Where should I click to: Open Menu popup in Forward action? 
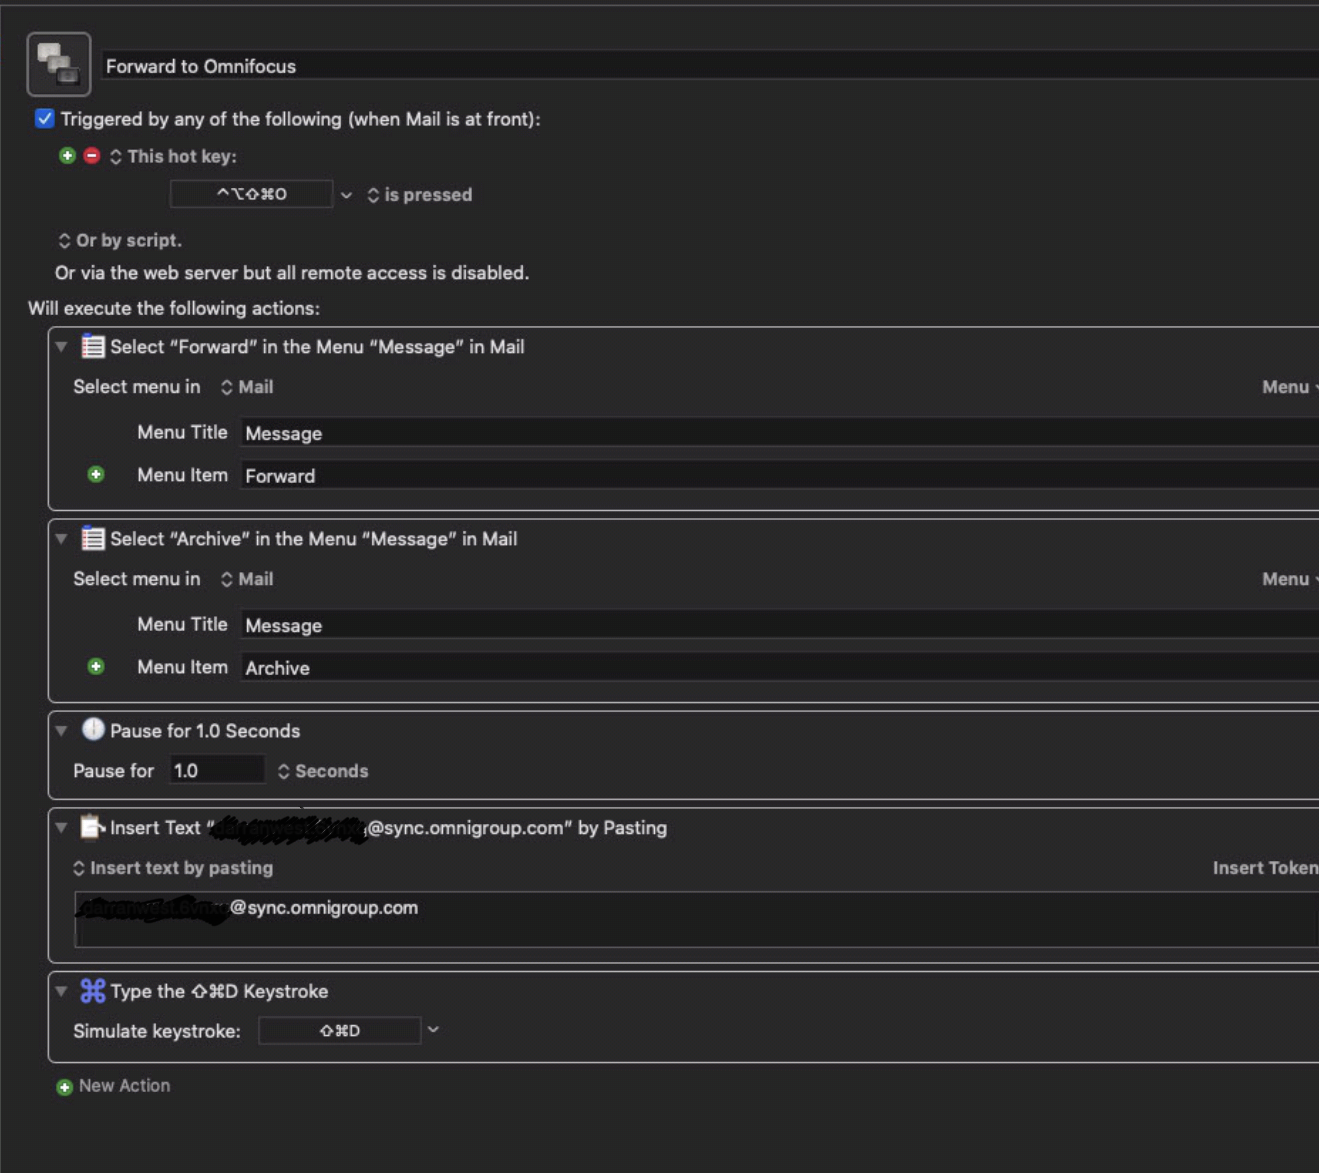pos(1290,387)
